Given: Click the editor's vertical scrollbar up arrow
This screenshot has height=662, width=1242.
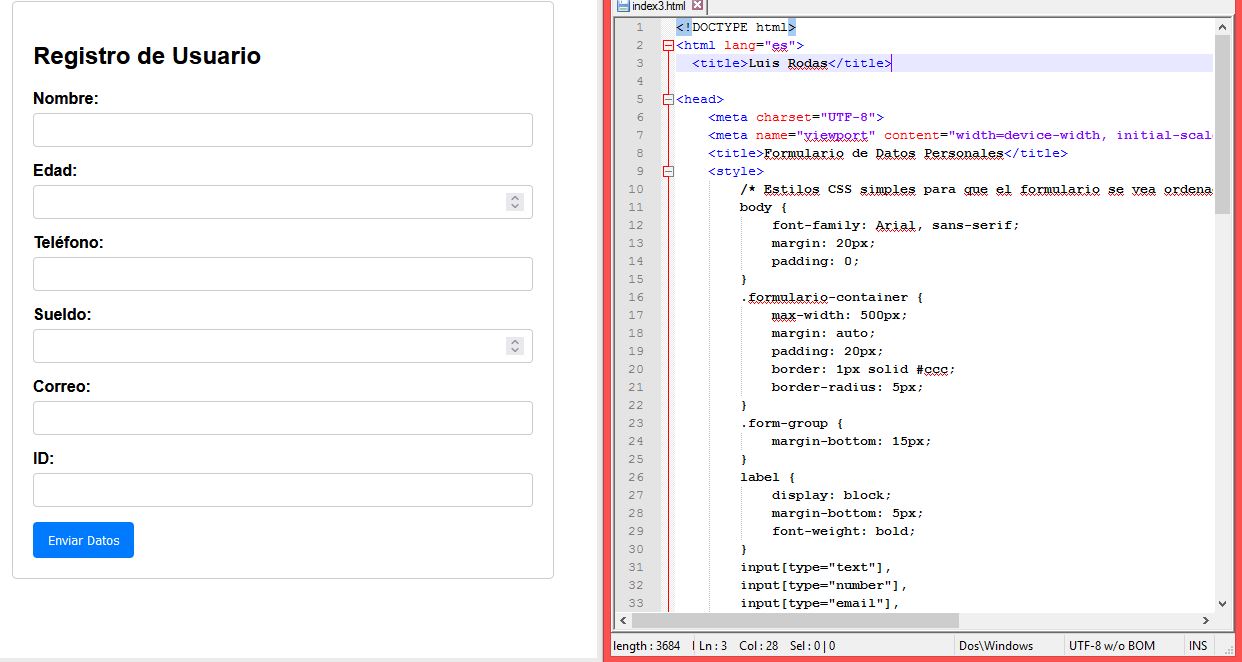Looking at the screenshot, I should [x=1222, y=27].
